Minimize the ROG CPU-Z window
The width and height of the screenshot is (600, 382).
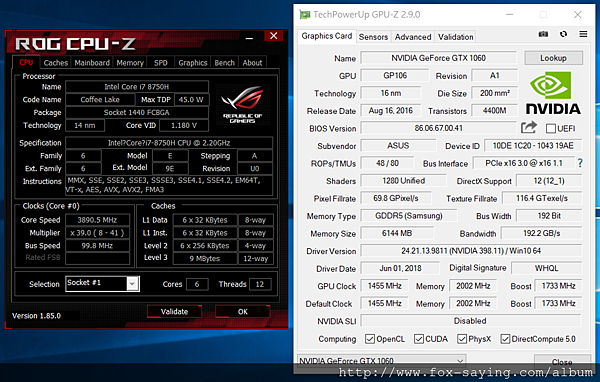249,38
